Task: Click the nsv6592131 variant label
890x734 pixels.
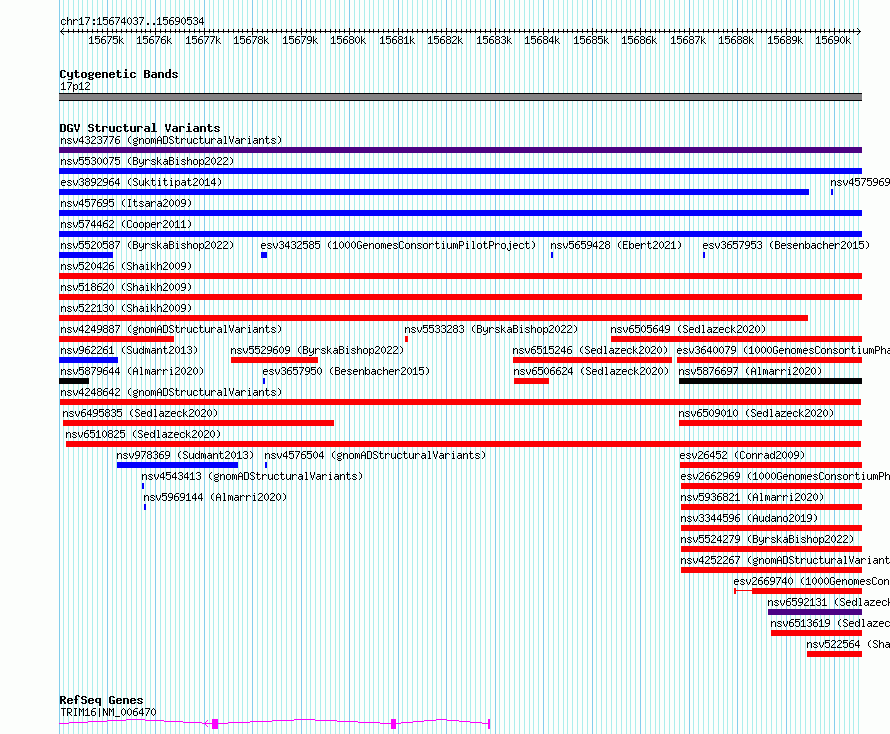Action: pyautogui.click(x=829, y=602)
